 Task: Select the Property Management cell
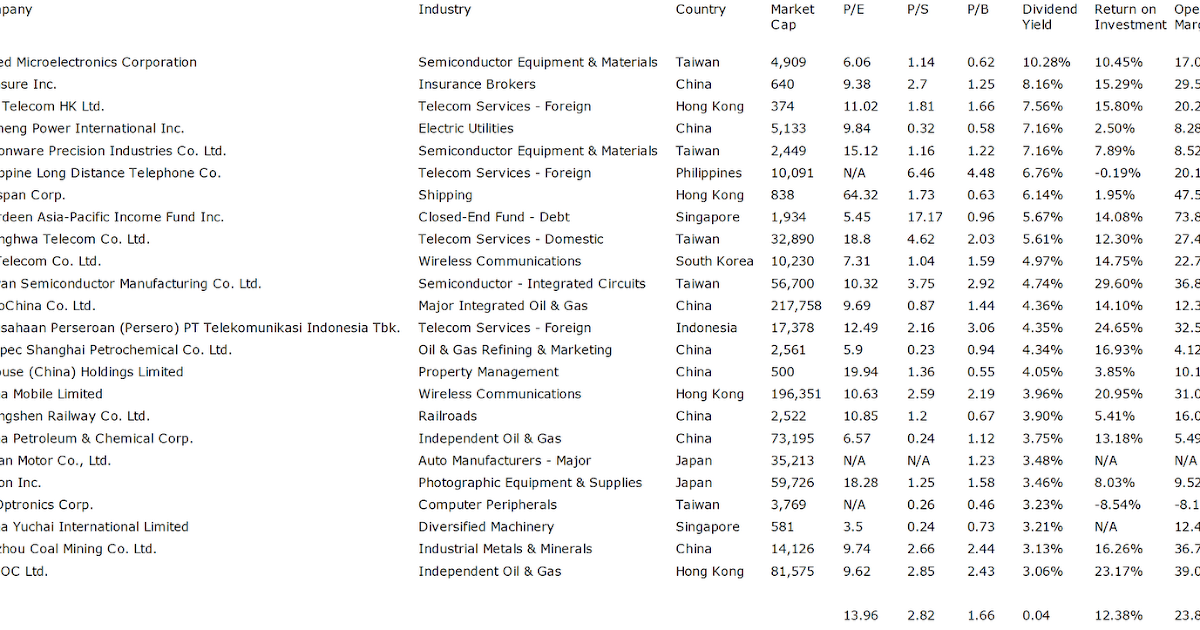pyautogui.click(x=489, y=372)
